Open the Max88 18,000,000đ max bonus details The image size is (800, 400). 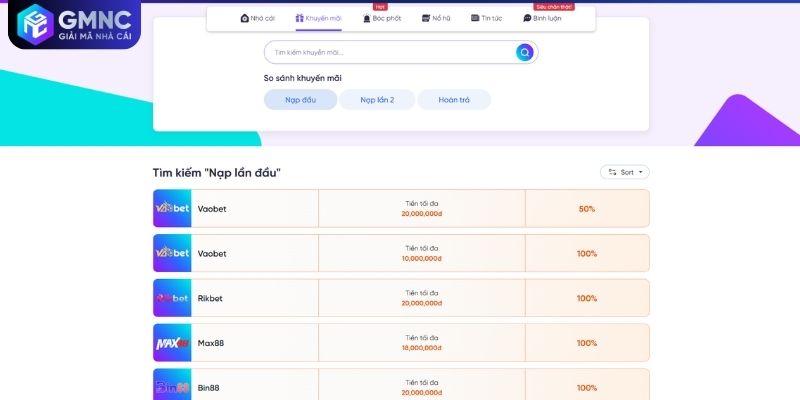point(421,343)
